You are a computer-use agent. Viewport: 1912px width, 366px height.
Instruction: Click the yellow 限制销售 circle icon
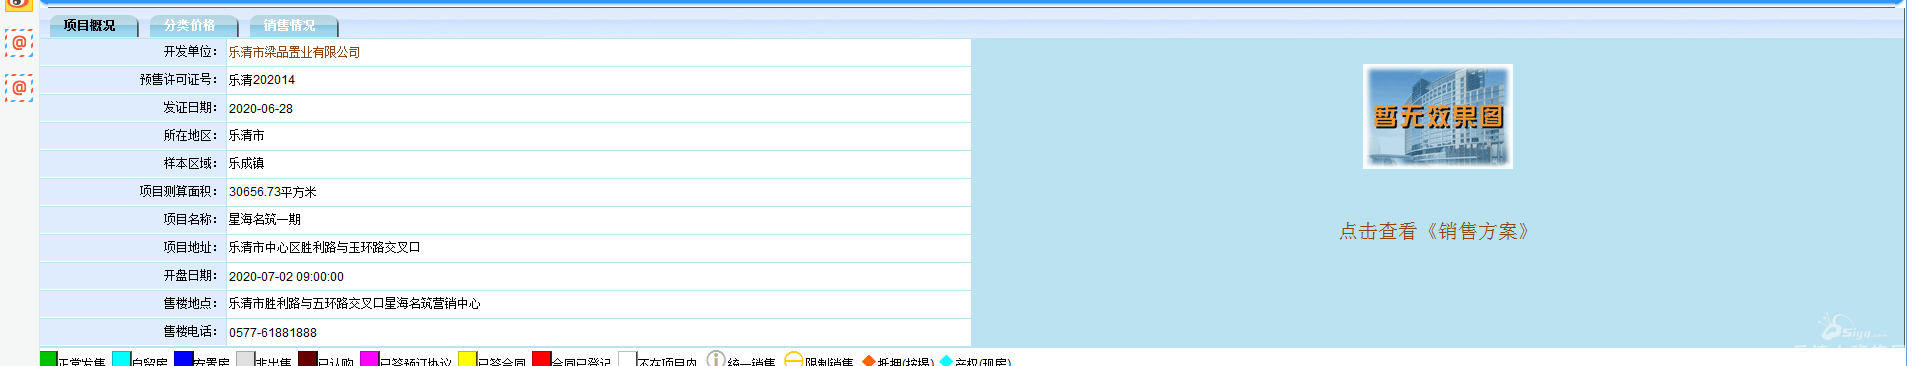click(794, 359)
